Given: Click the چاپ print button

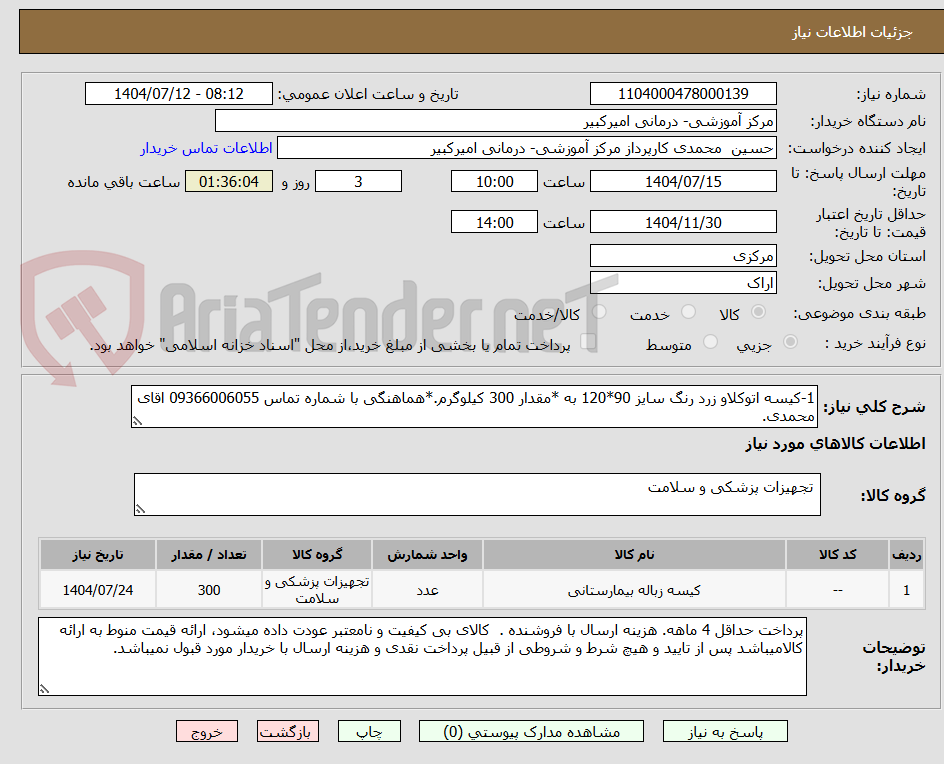Looking at the screenshot, I should pyautogui.click(x=369, y=731).
